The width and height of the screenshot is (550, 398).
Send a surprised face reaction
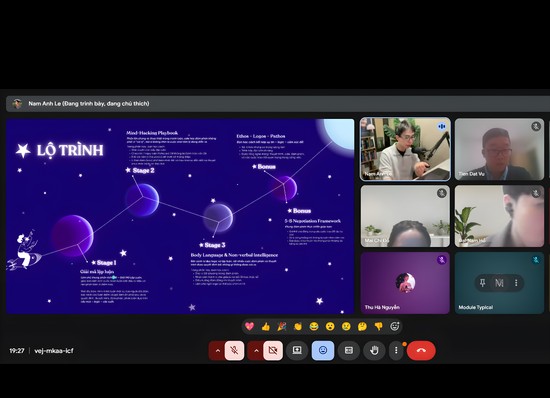click(x=330, y=326)
